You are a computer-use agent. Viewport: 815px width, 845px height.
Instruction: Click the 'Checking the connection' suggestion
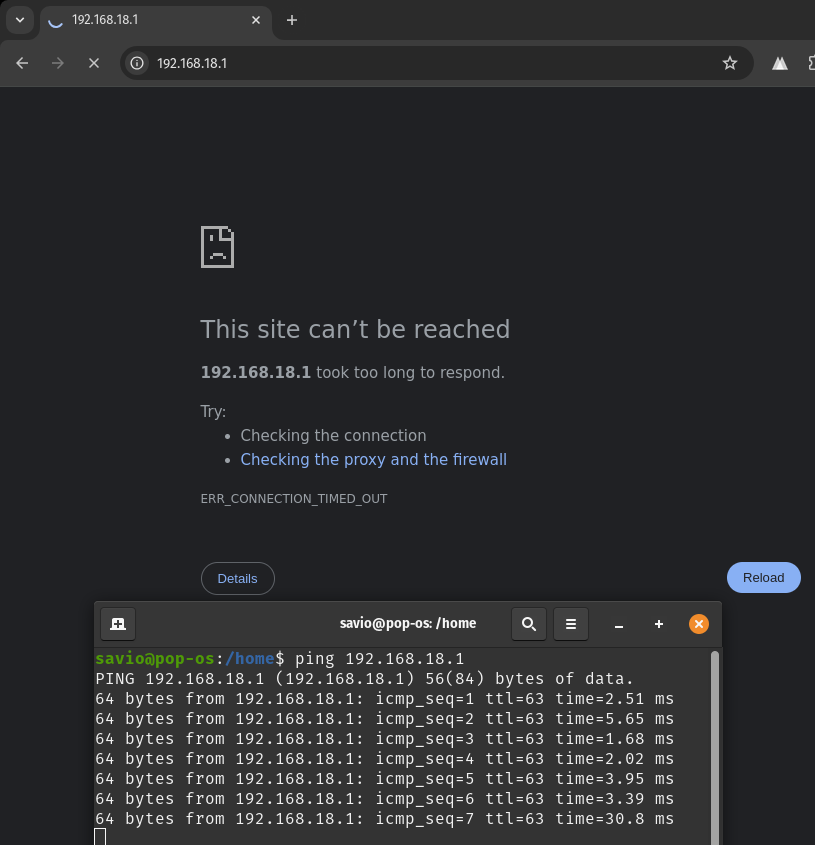pos(333,435)
